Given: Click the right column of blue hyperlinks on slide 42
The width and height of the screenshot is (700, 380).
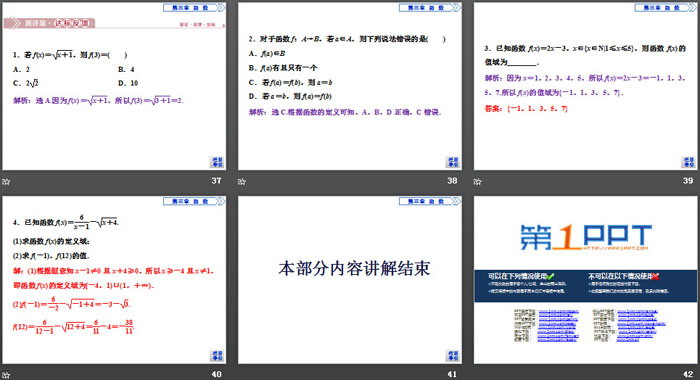Looking at the screenshot, I should pos(641,326).
